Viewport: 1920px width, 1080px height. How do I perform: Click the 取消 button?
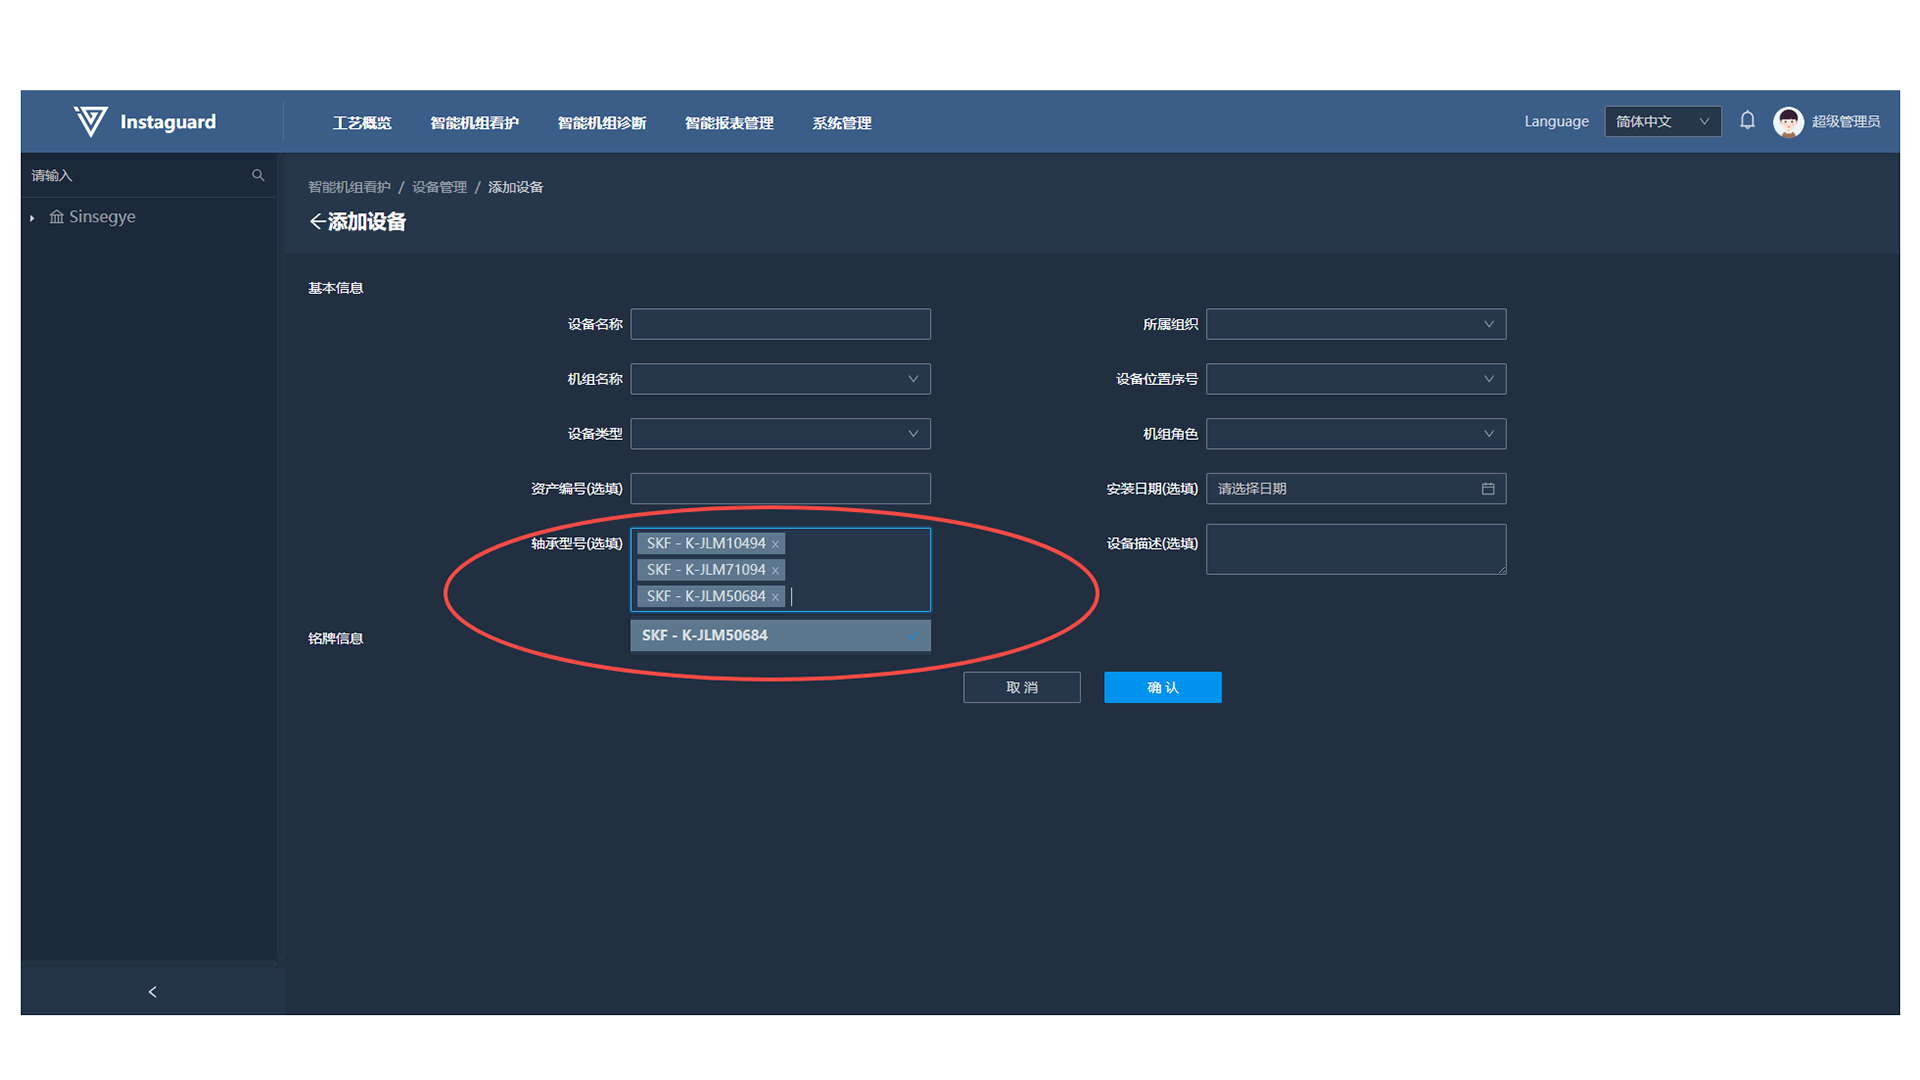(x=1022, y=688)
